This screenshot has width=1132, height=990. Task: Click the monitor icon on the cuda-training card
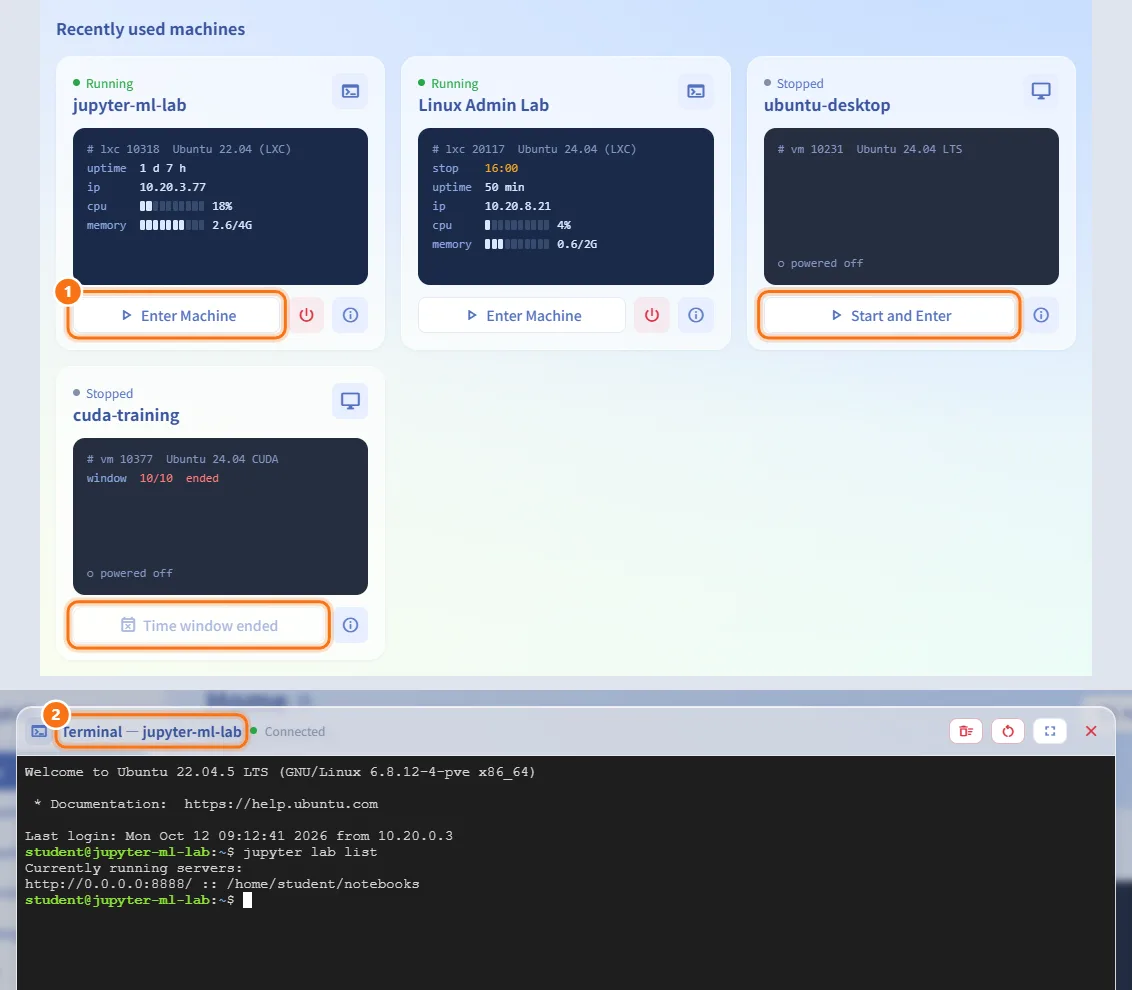click(x=350, y=401)
